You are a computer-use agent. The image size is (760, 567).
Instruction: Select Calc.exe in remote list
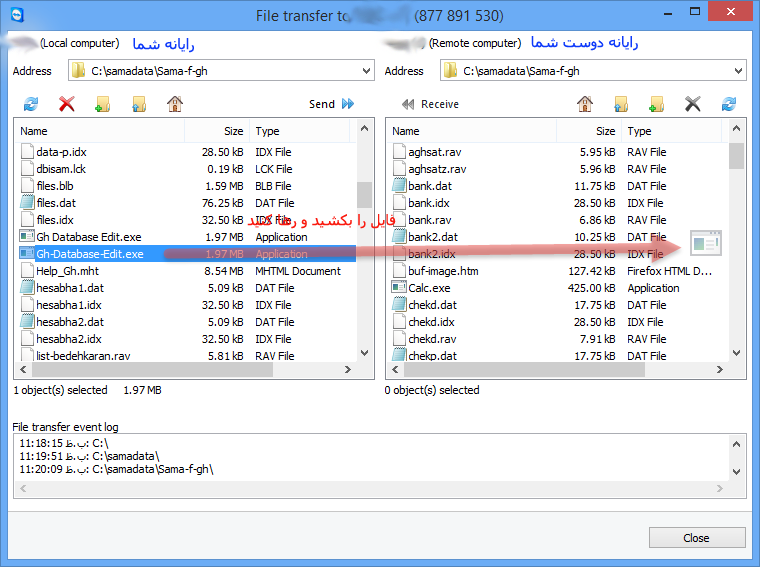pos(558,287)
